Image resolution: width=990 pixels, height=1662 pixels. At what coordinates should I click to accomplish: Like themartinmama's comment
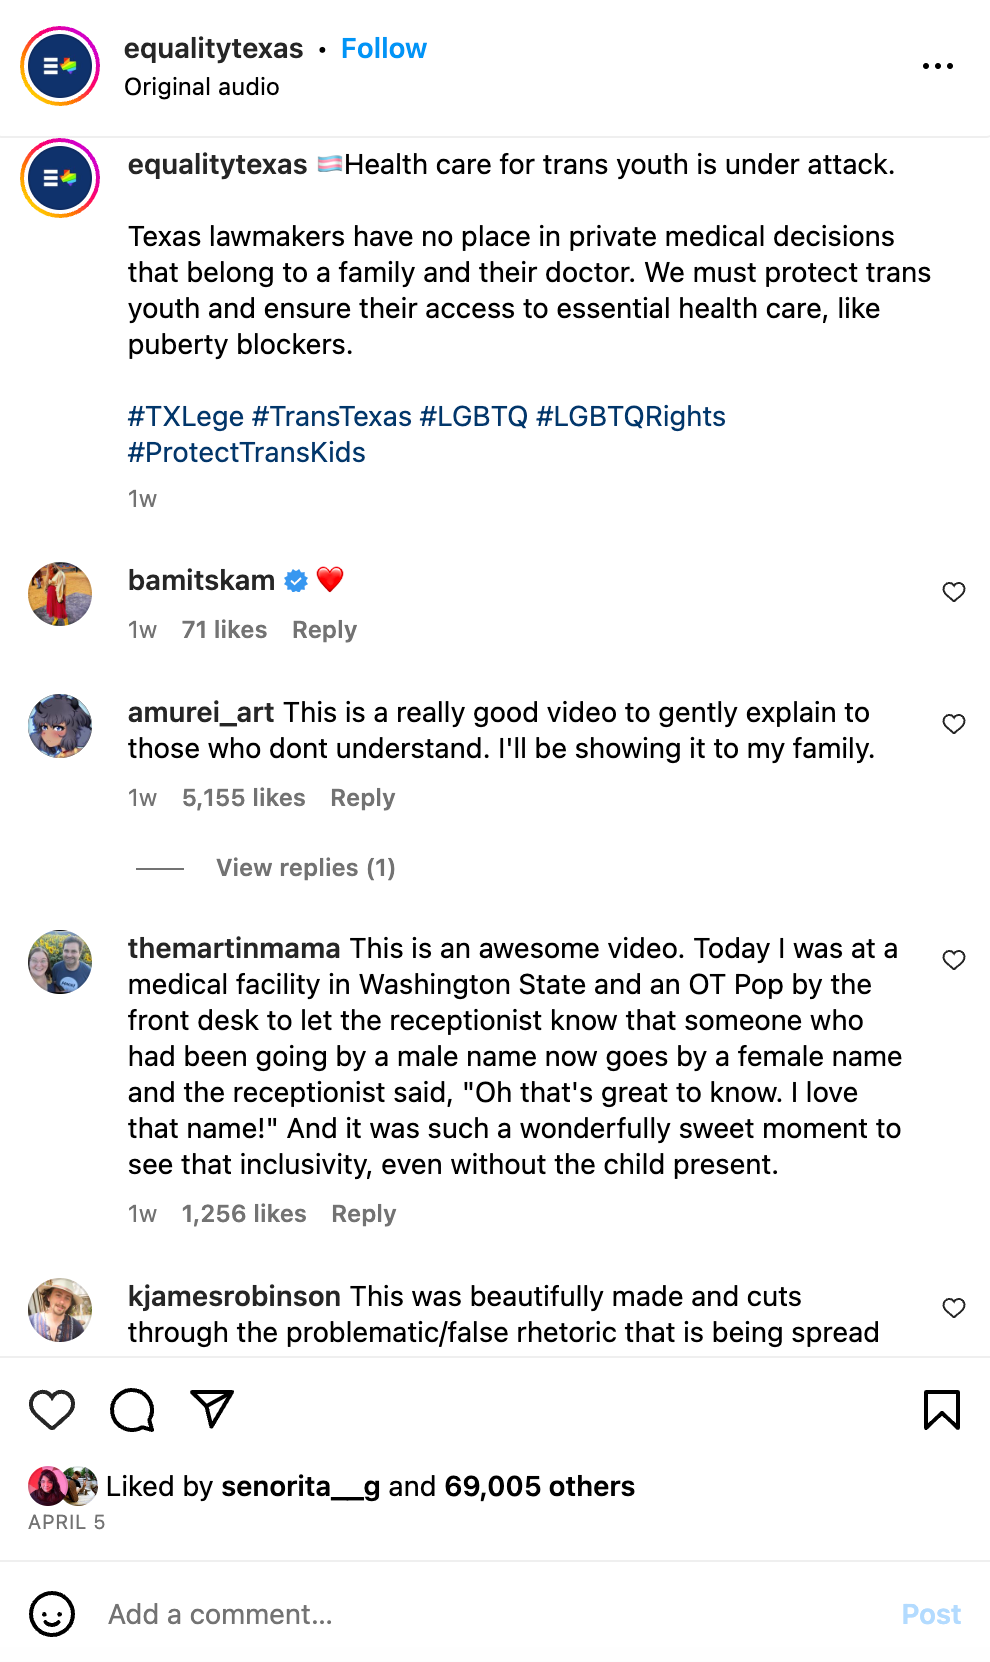954,960
